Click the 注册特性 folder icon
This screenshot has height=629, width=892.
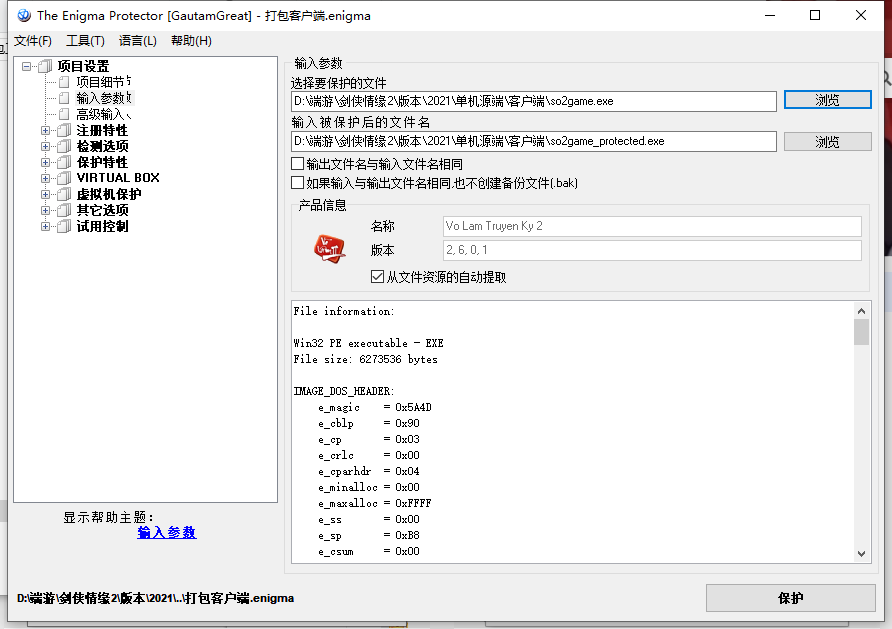click(64, 130)
